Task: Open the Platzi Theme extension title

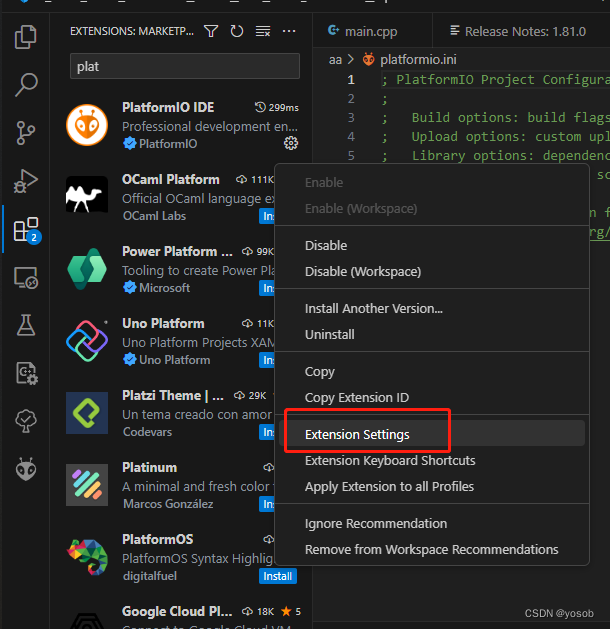Action: 173,395
